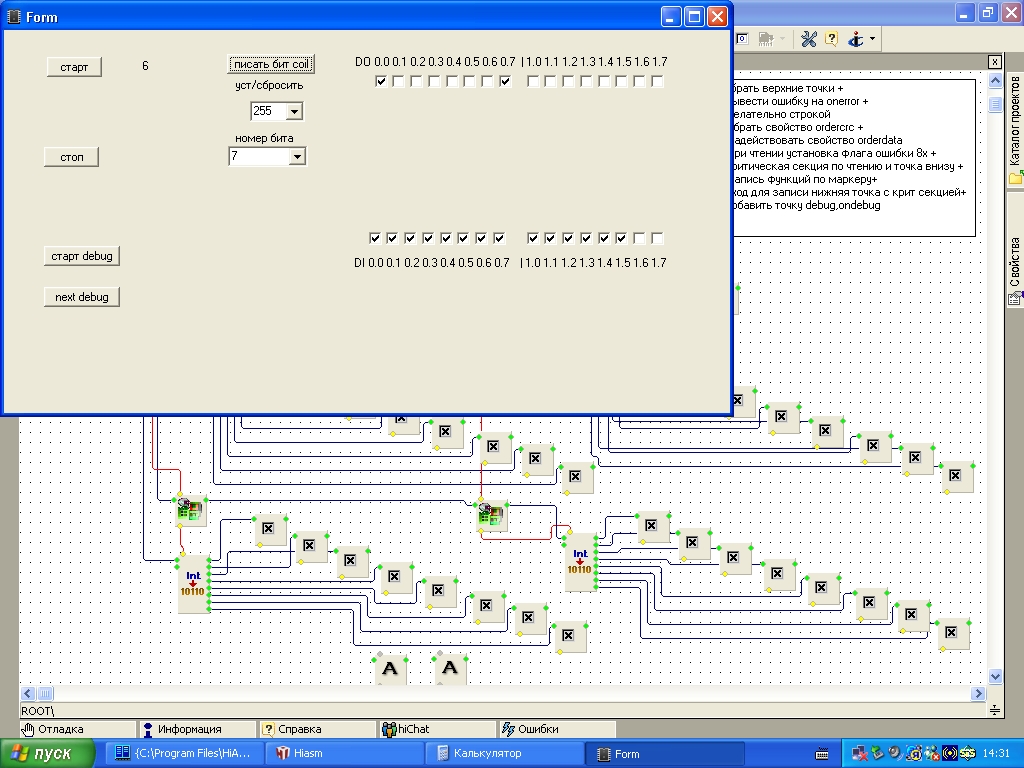
Task: Switch to the Информация tab
Action: (x=198, y=729)
